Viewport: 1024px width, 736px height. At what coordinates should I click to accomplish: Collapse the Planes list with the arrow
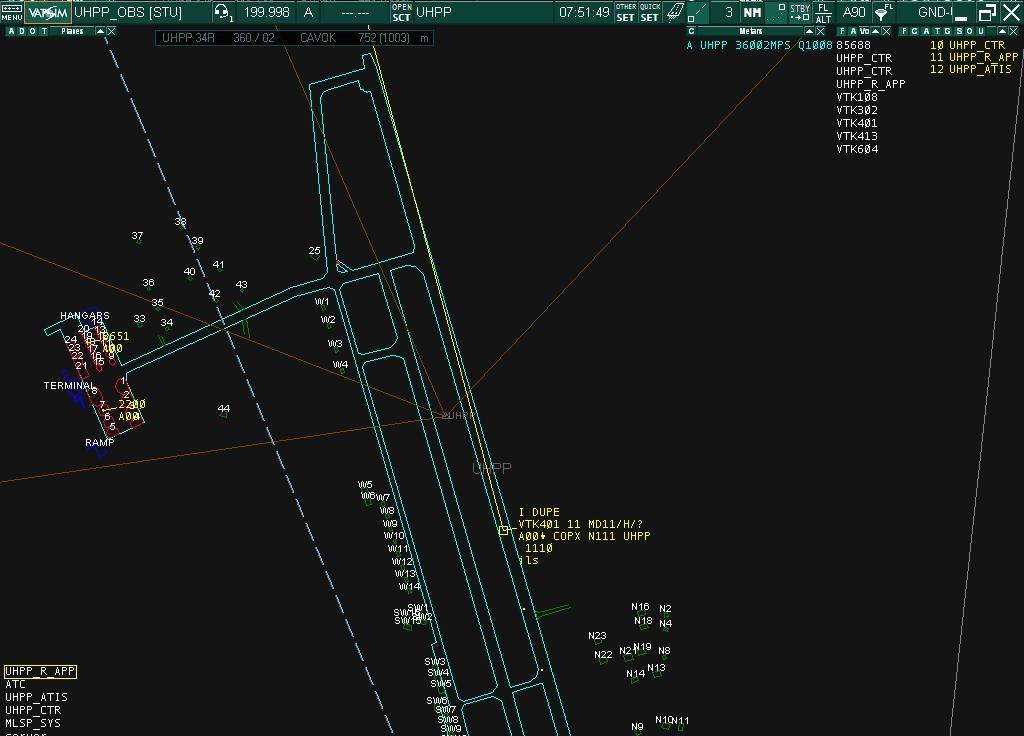point(100,31)
